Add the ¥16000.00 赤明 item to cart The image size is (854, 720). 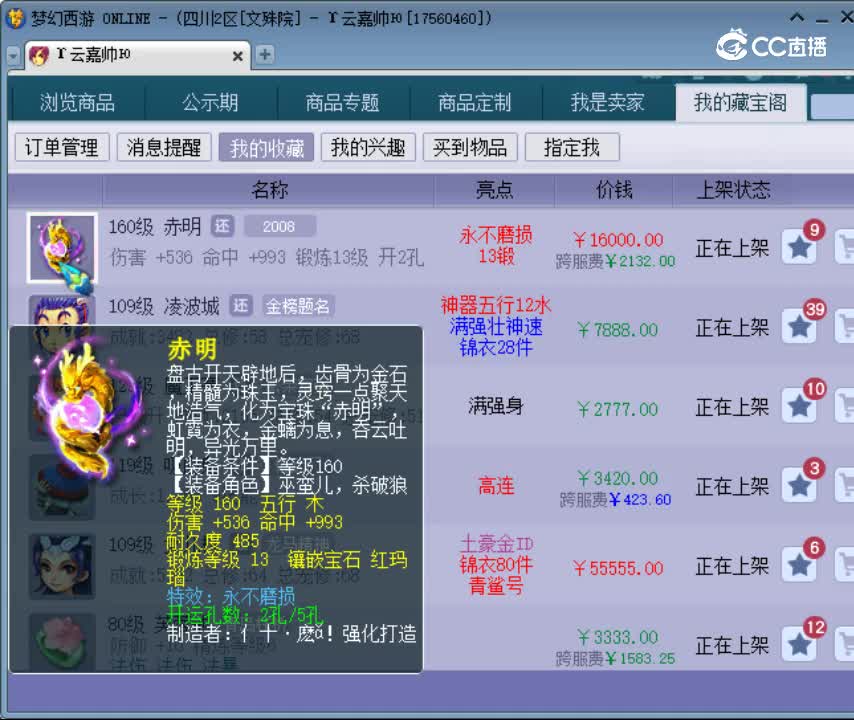(845, 247)
